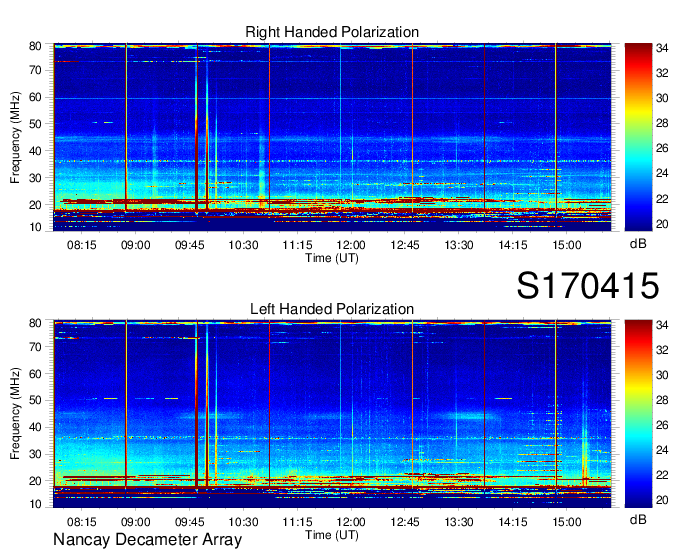The height and width of the screenshot is (552, 680).
Task: Click the 20 MHz tick of Left Handed plot
Action: point(35,481)
